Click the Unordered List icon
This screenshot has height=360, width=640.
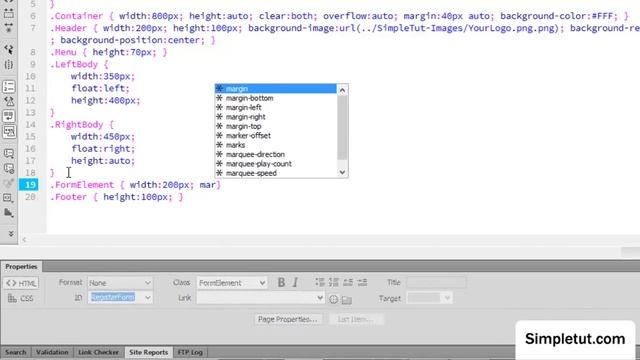pos(320,282)
